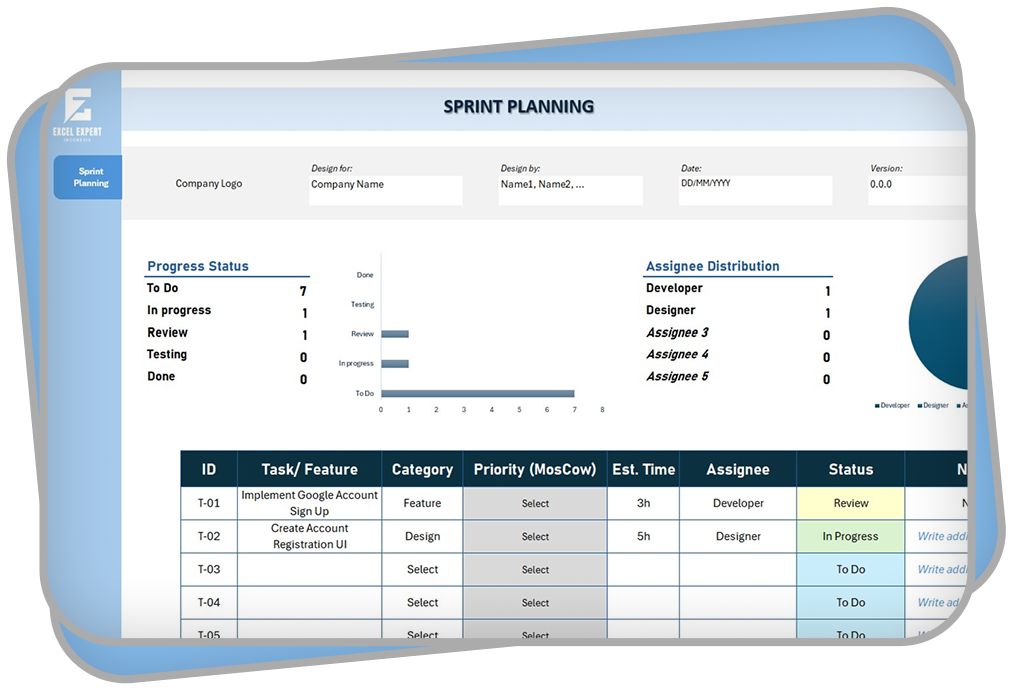1013x691 pixels.
Task: Click the Design by names field
Action: (x=570, y=190)
